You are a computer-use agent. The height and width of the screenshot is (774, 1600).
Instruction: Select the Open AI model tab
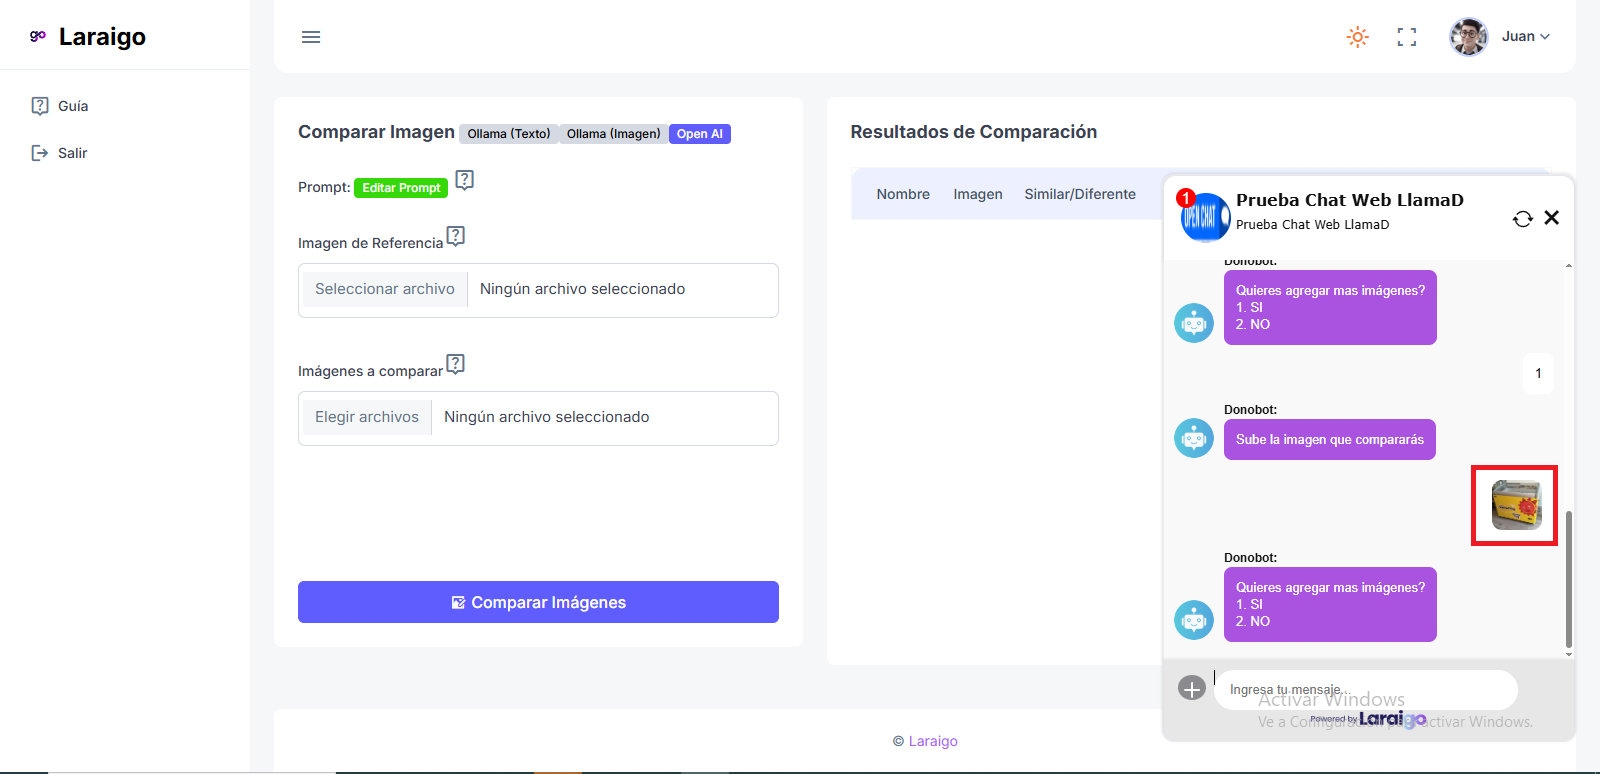pos(699,134)
